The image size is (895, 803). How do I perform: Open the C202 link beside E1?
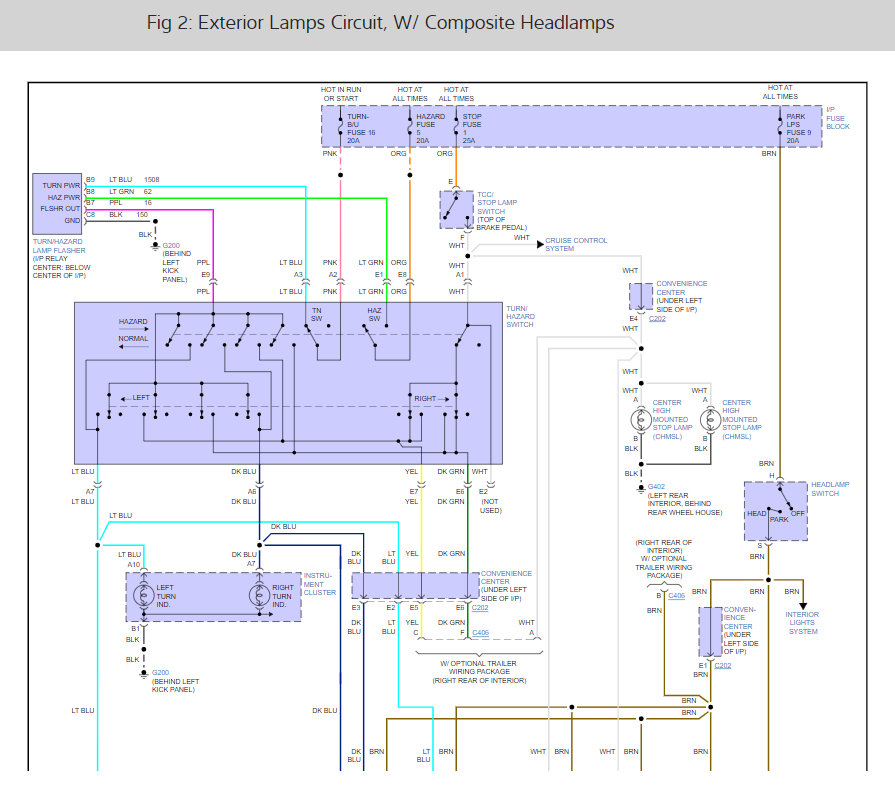pyautogui.click(x=723, y=665)
